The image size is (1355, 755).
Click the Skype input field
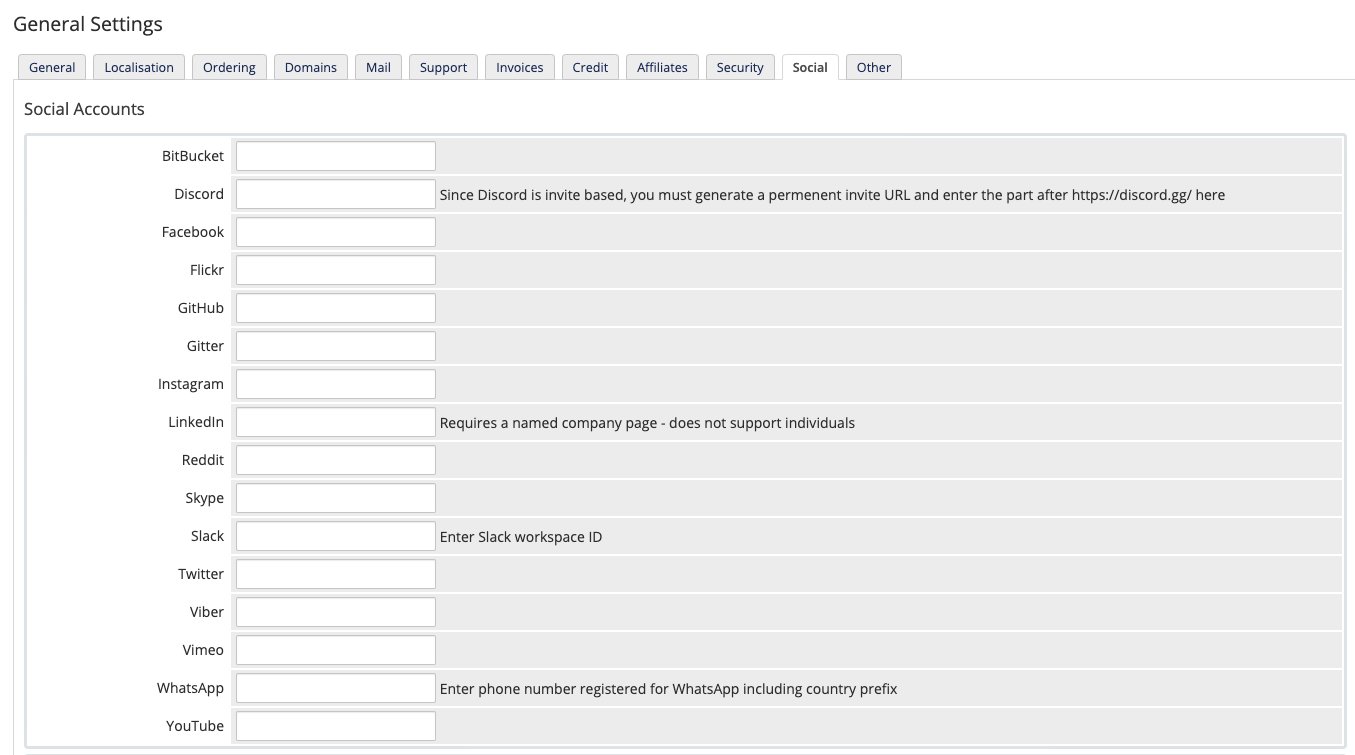click(x=336, y=498)
